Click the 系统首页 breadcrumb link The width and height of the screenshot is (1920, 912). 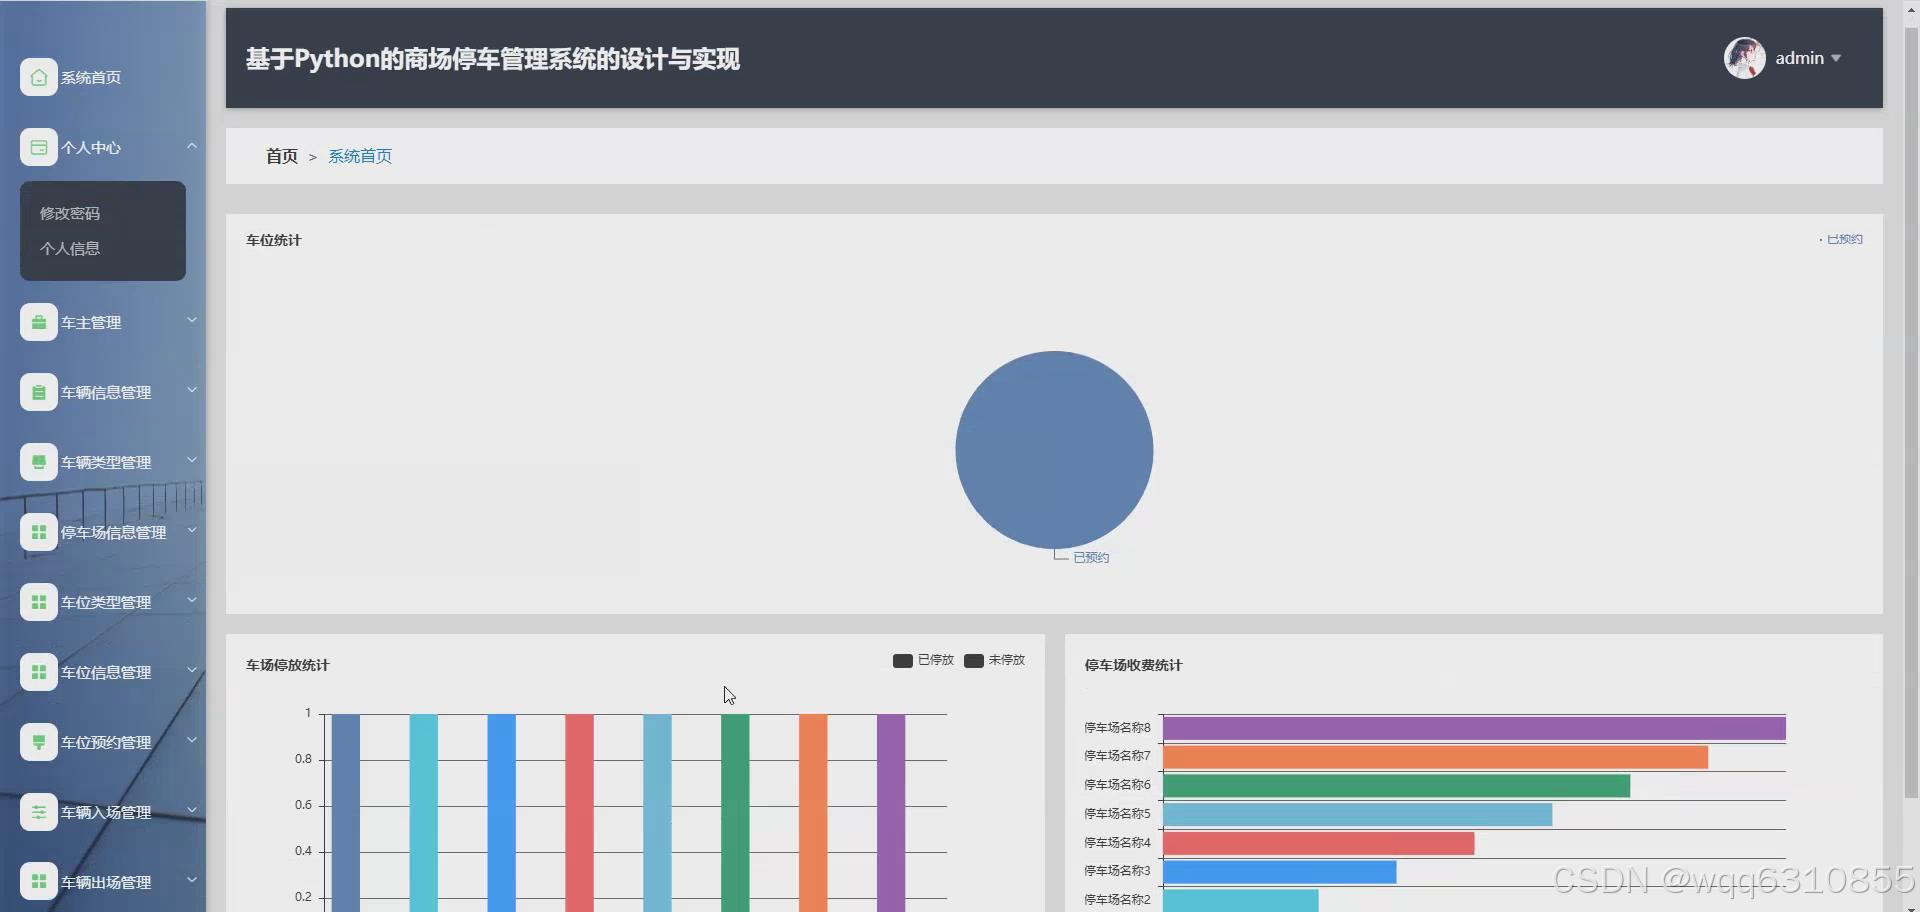pyautogui.click(x=360, y=156)
